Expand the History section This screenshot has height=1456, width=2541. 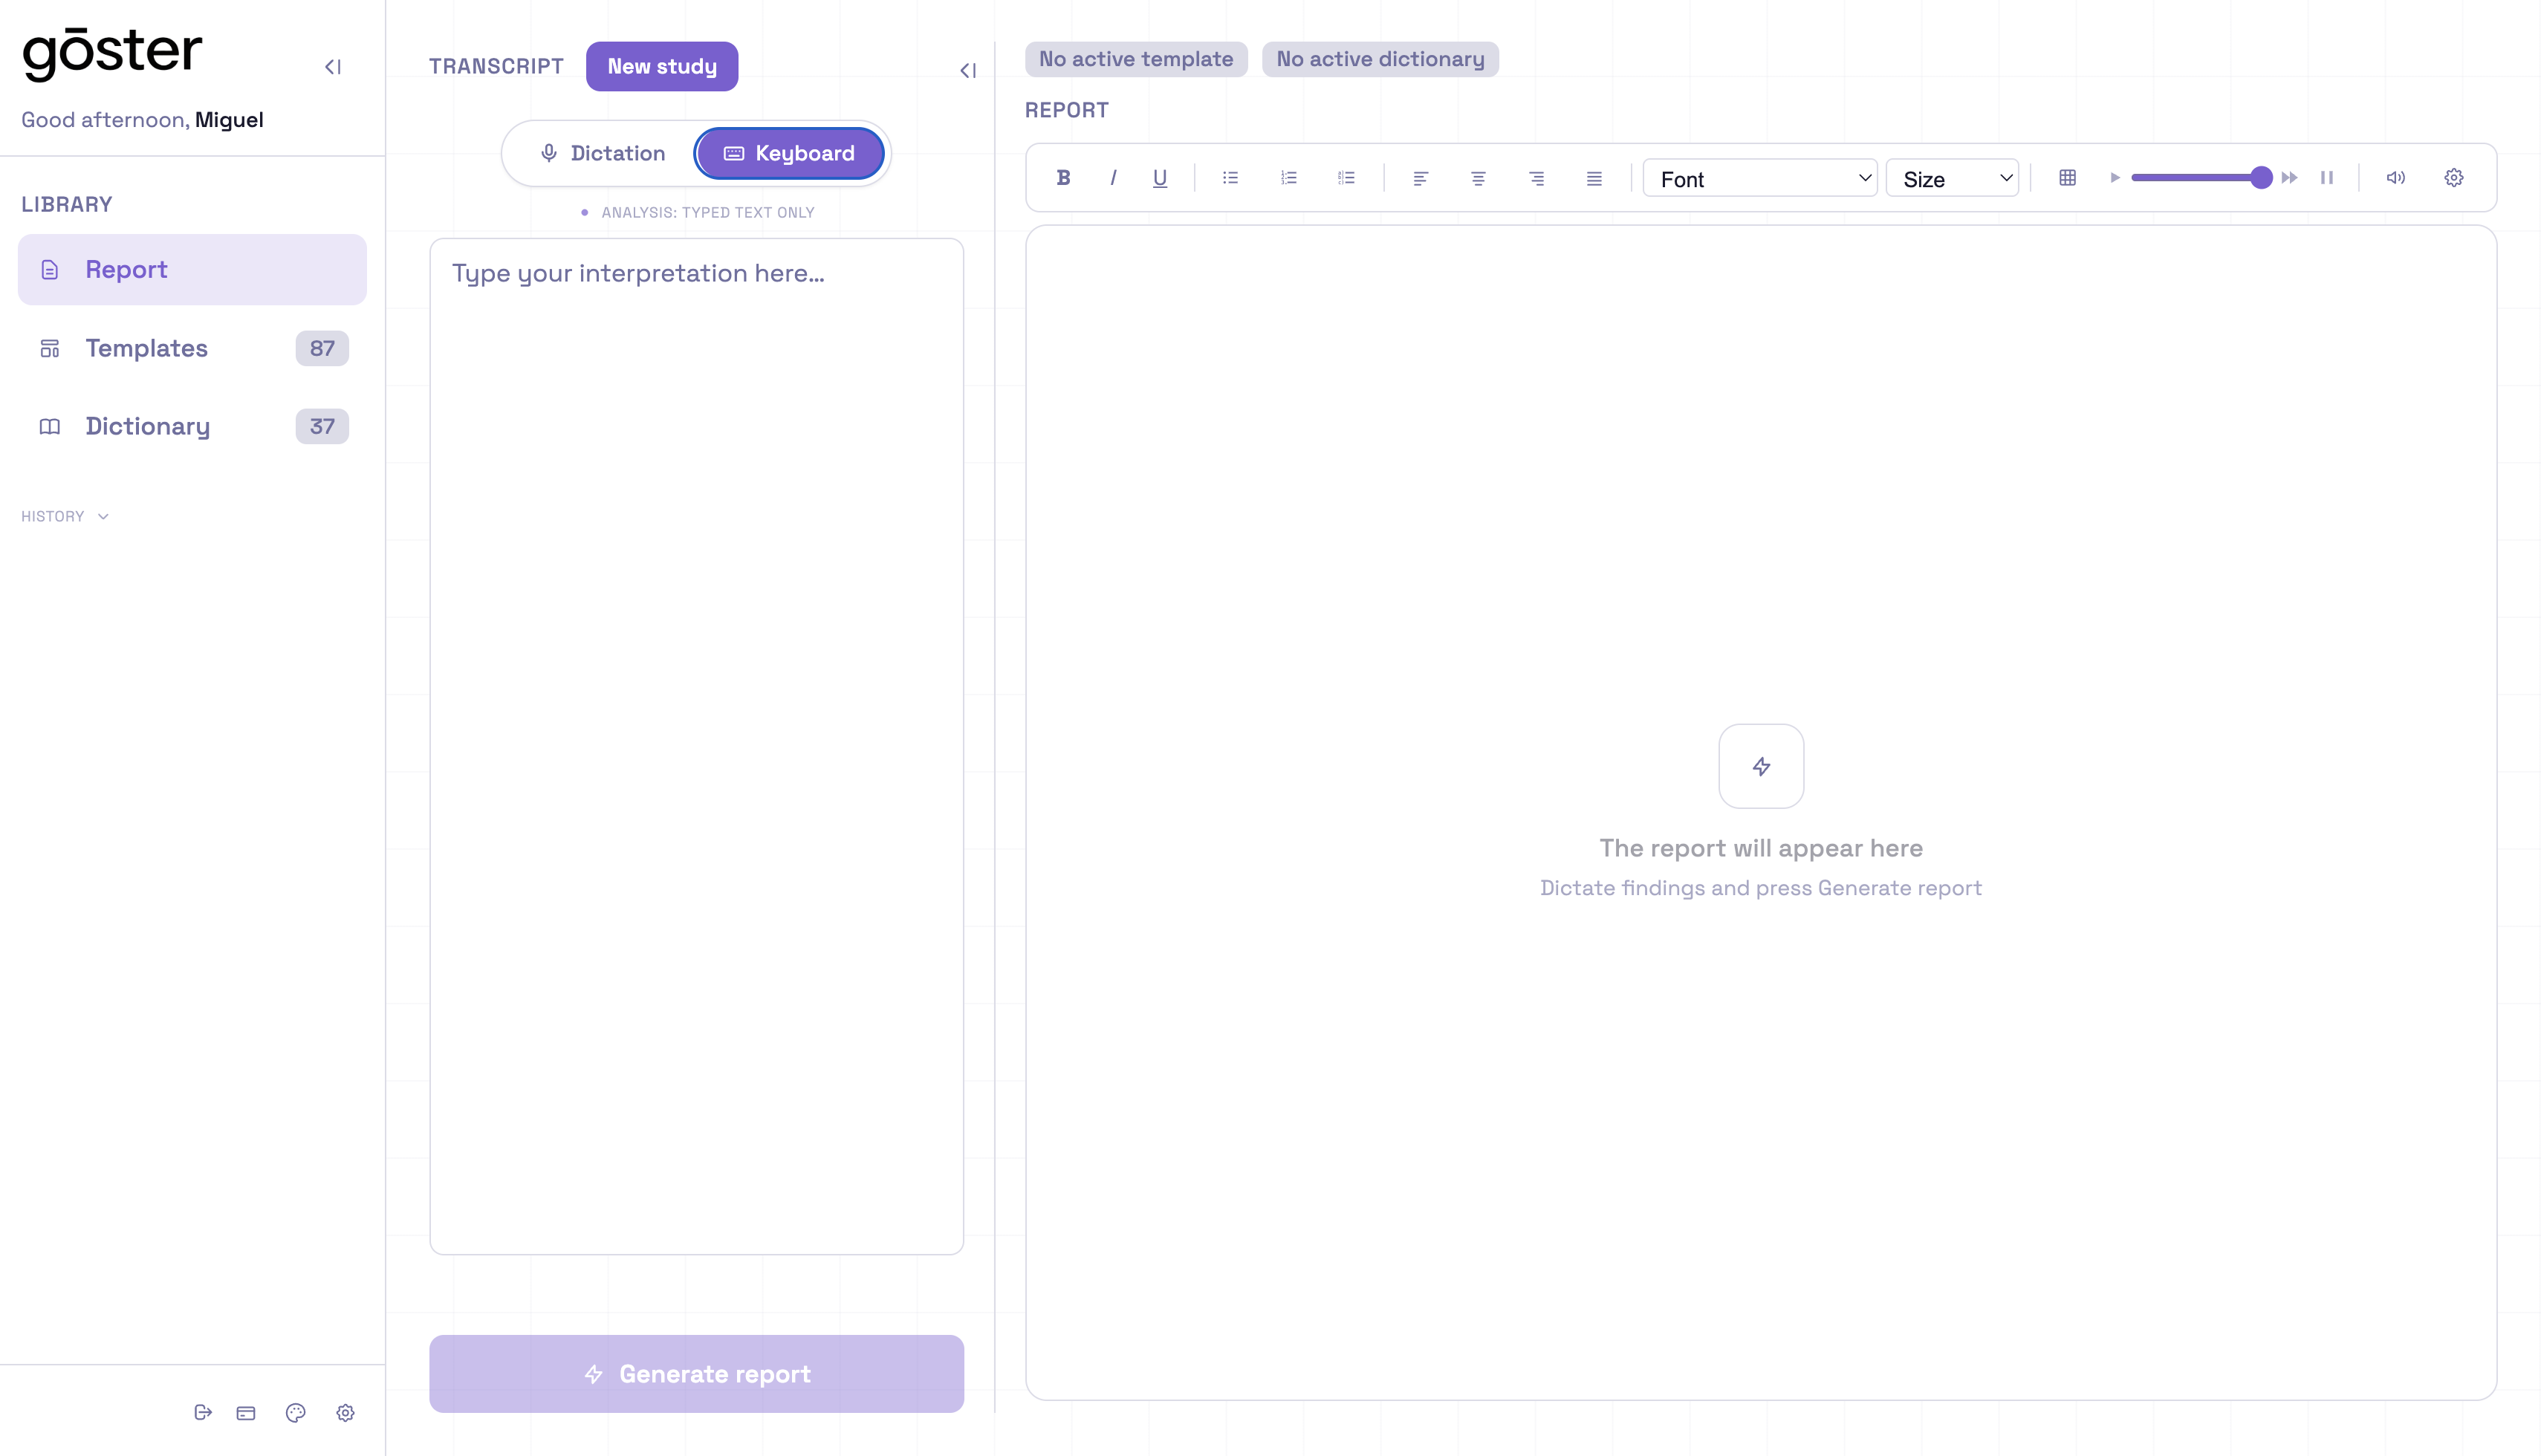pyautogui.click(x=65, y=516)
